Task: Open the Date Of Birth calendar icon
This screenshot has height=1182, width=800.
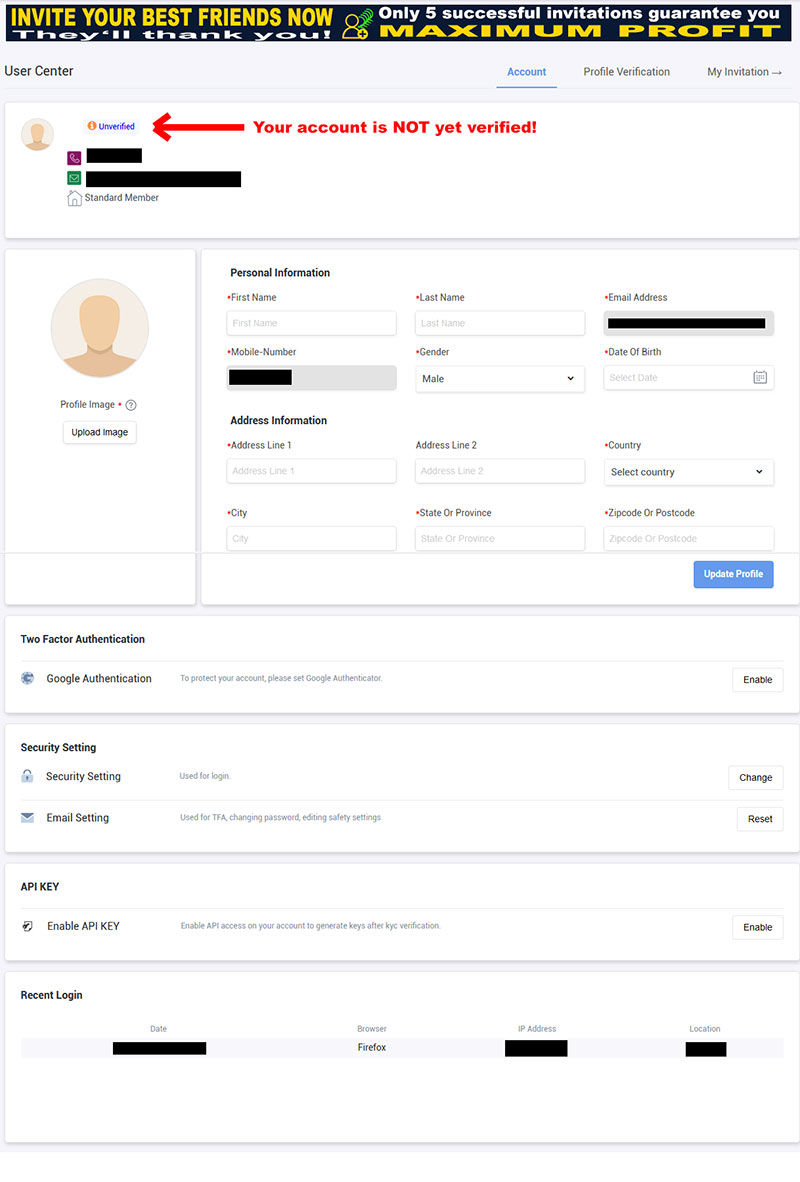Action: point(760,378)
